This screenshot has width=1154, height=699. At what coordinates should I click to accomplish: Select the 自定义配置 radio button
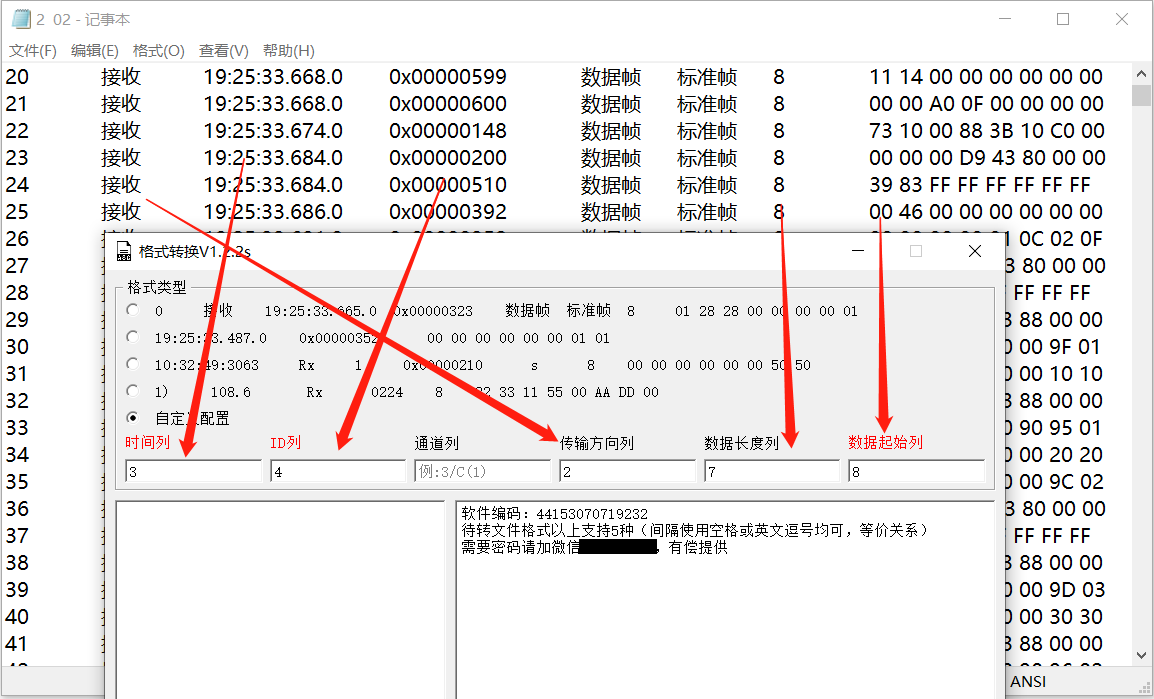[132, 419]
